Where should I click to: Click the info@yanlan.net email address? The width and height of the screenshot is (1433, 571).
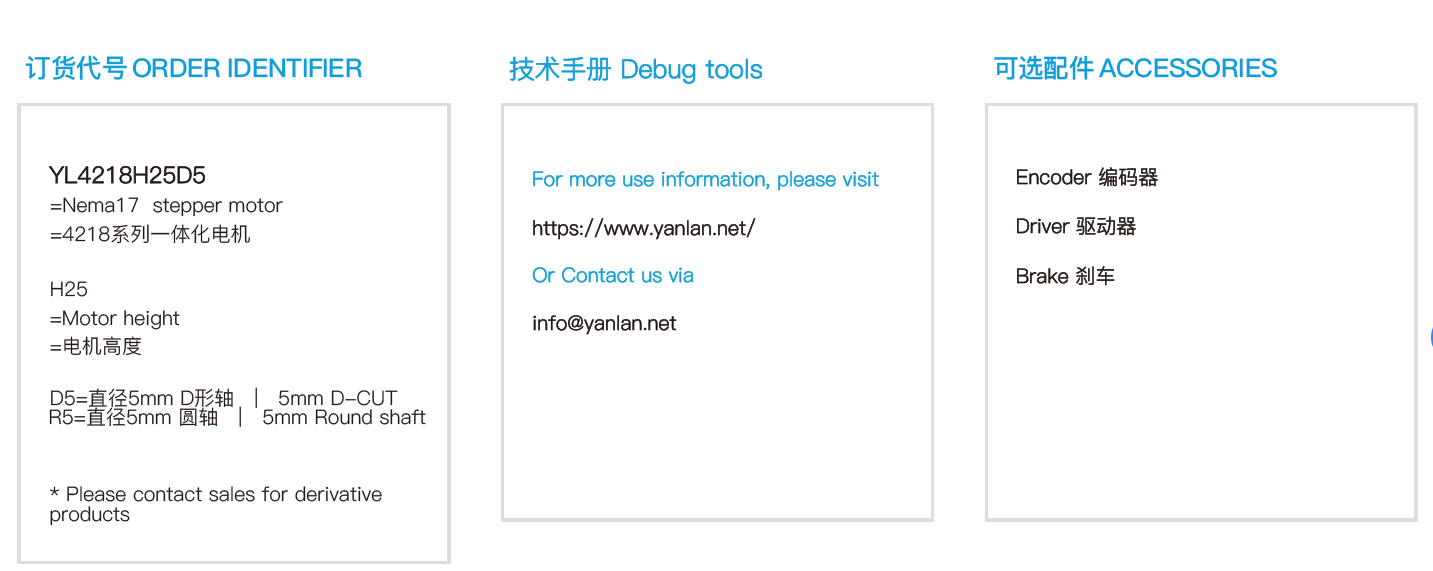(604, 324)
